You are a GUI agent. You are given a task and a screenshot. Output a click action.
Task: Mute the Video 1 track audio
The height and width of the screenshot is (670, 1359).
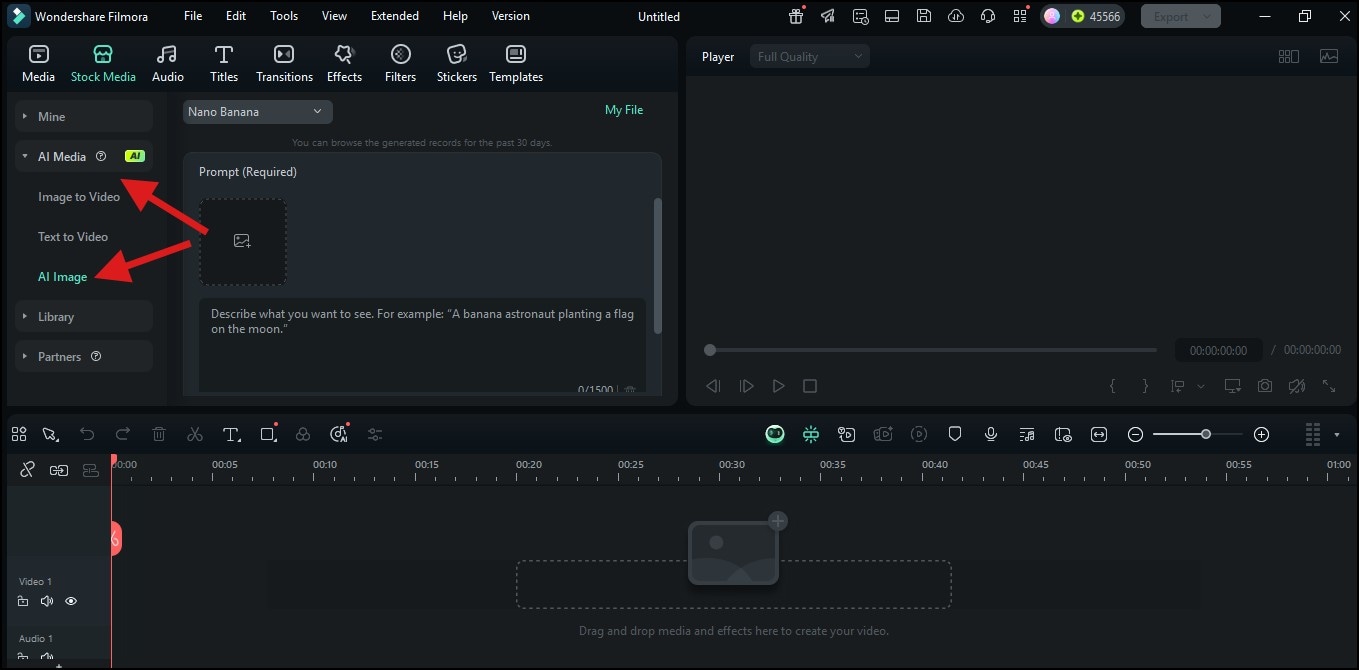pyautogui.click(x=47, y=601)
